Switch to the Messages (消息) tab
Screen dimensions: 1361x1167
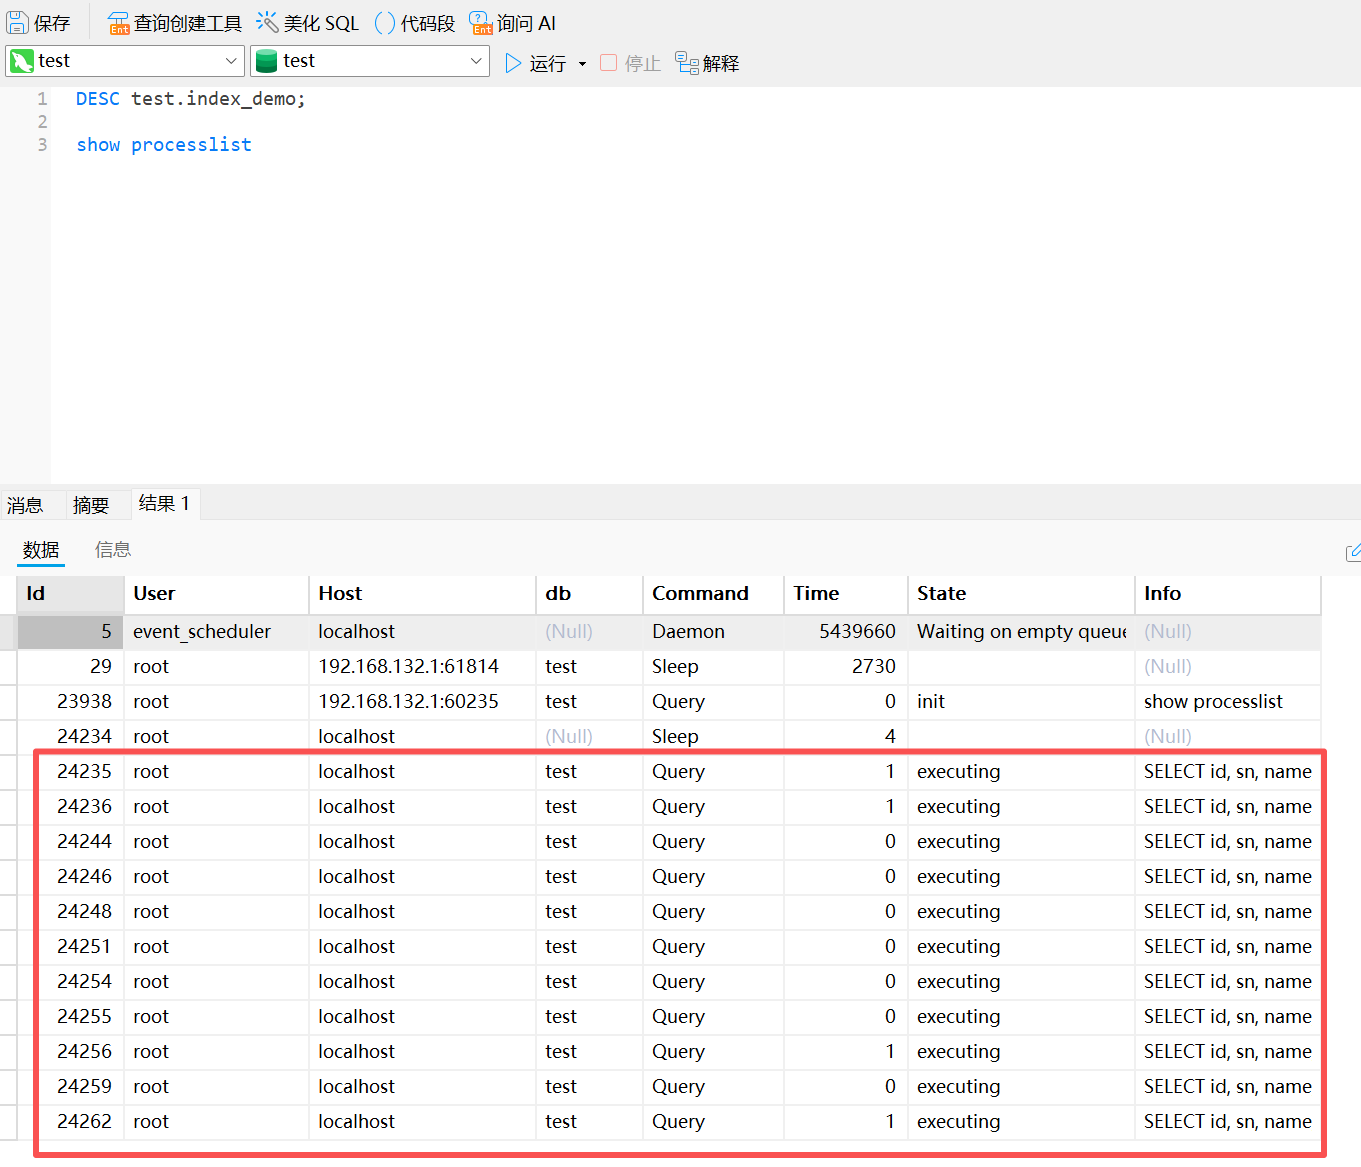tap(25, 505)
